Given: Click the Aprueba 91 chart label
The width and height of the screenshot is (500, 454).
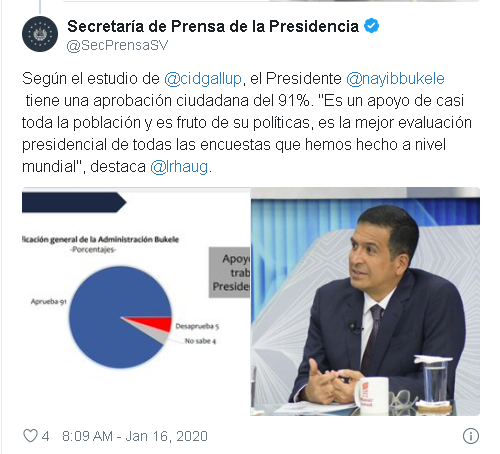Looking at the screenshot, I should point(49,302).
